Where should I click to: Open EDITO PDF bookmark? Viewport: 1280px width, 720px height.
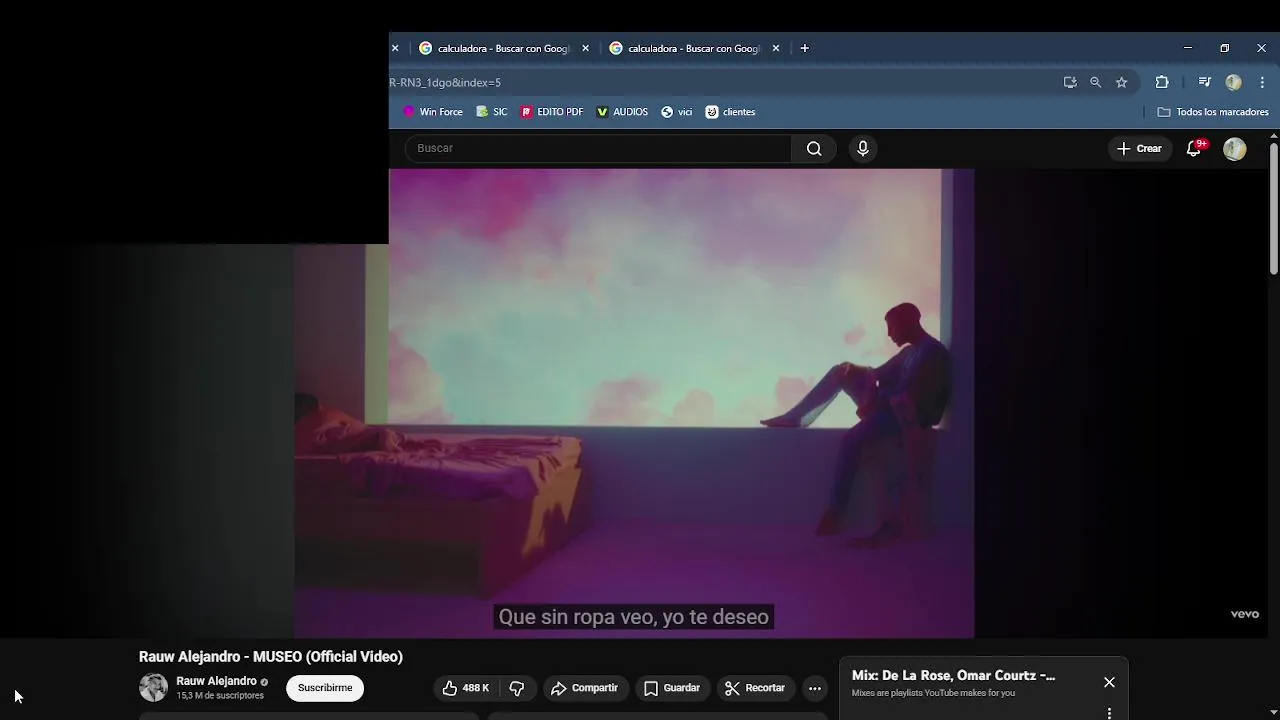click(552, 112)
